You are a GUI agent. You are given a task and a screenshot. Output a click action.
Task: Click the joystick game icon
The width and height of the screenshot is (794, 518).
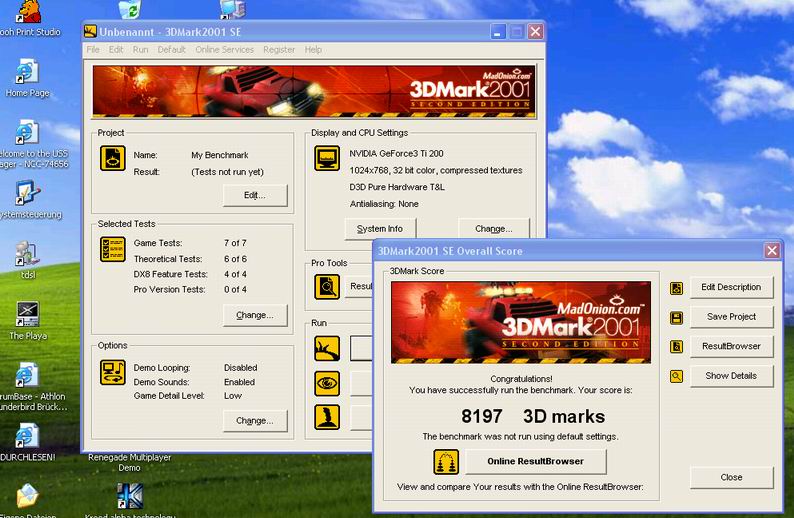coord(327,417)
